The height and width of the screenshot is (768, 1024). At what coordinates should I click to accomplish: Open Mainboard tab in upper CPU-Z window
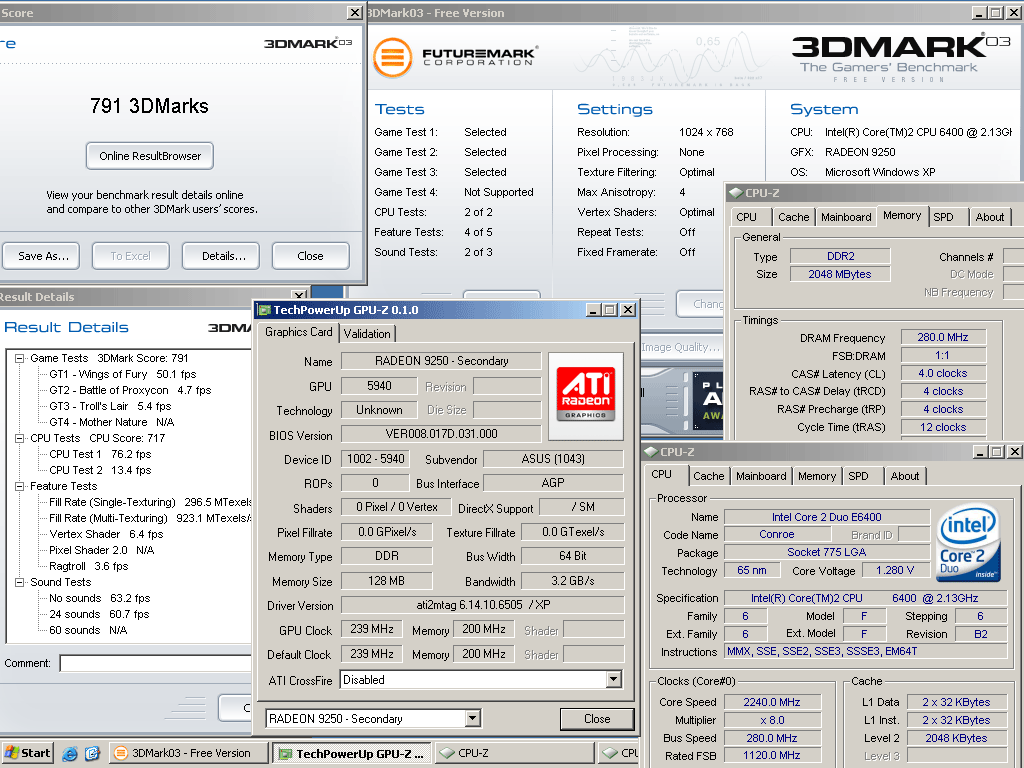(x=846, y=217)
